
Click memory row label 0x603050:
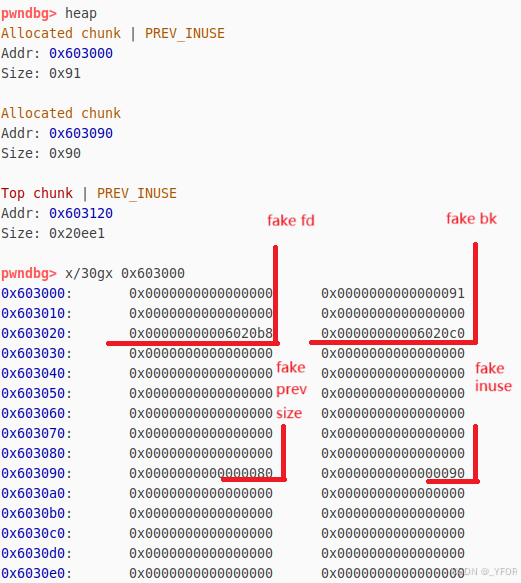36,393
